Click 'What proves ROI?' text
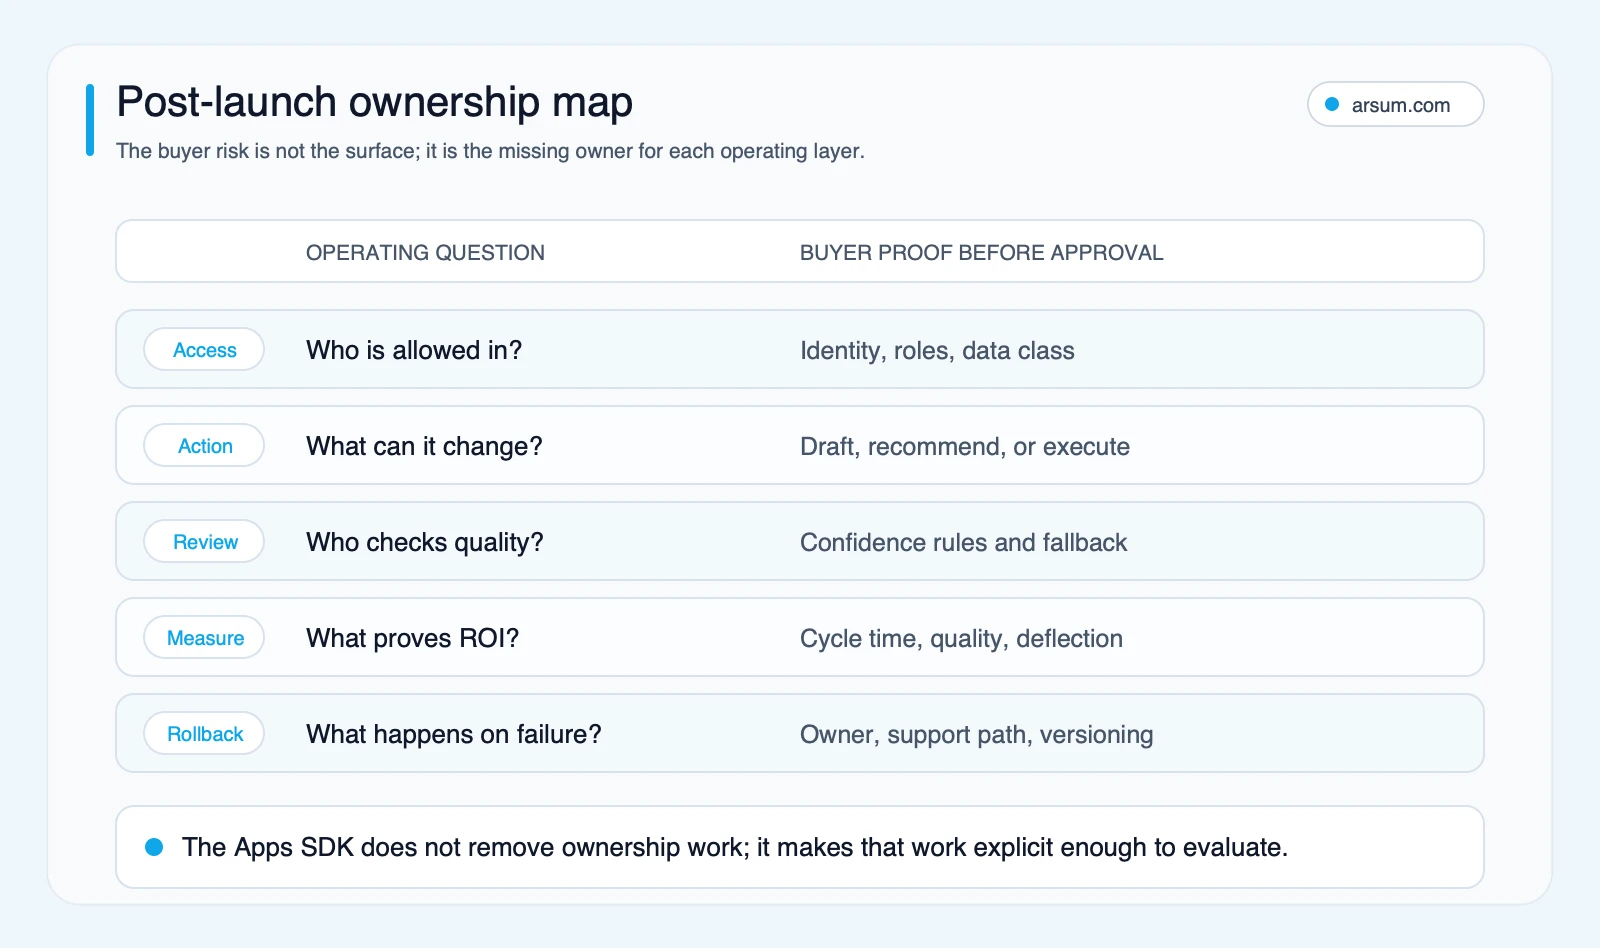1600x948 pixels. tap(412, 638)
